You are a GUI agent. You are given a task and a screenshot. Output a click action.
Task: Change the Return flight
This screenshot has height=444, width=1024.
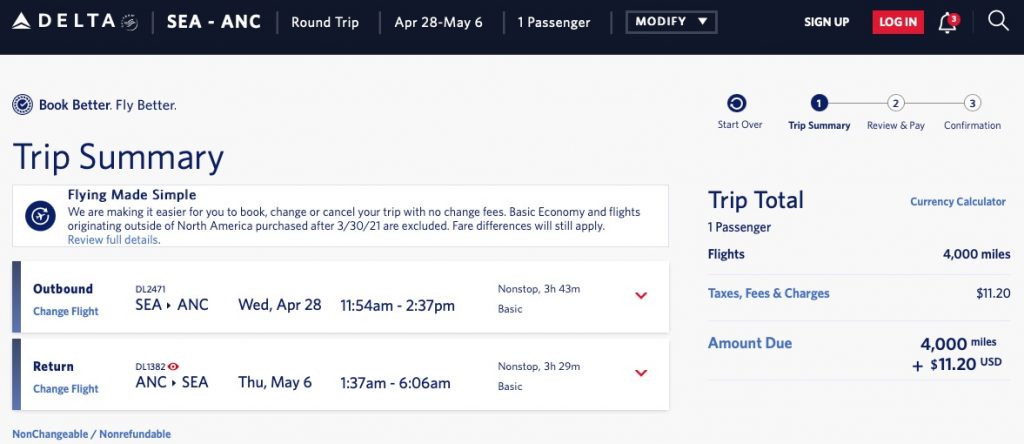coord(66,389)
